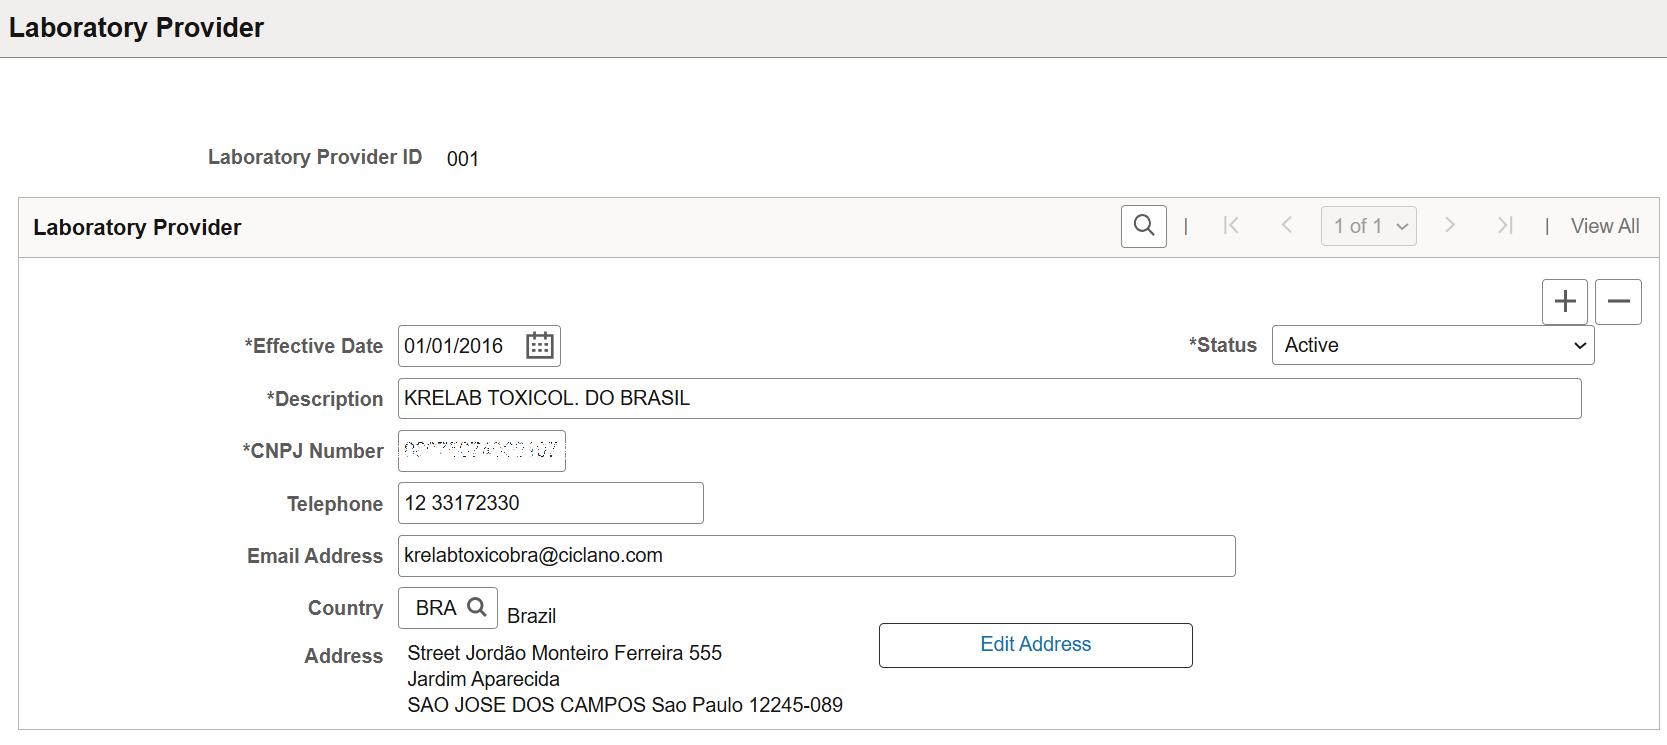Go to first row navigation icon
The height and width of the screenshot is (745, 1667).
[1231, 226]
